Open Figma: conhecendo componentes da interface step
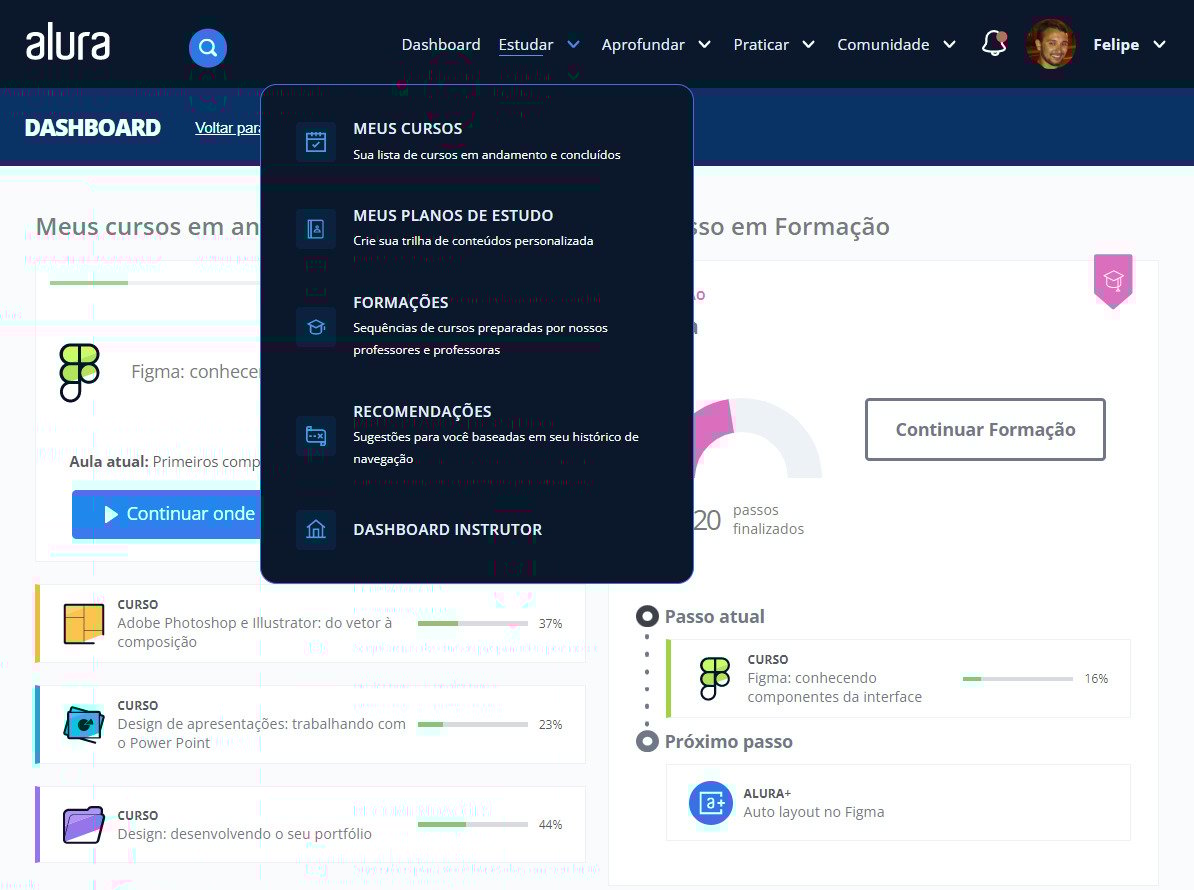 coord(899,678)
